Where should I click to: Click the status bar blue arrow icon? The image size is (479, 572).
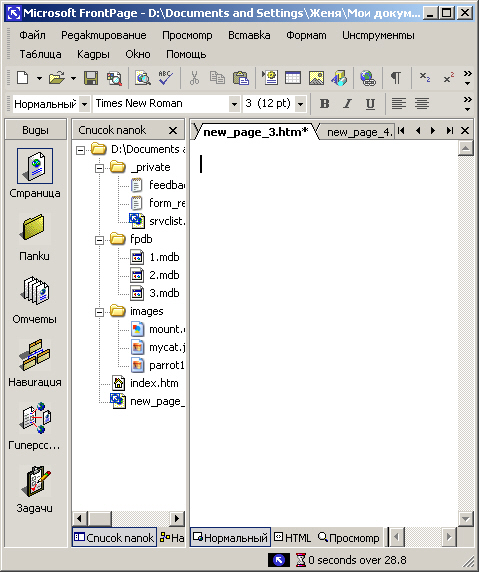tap(279, 560)
